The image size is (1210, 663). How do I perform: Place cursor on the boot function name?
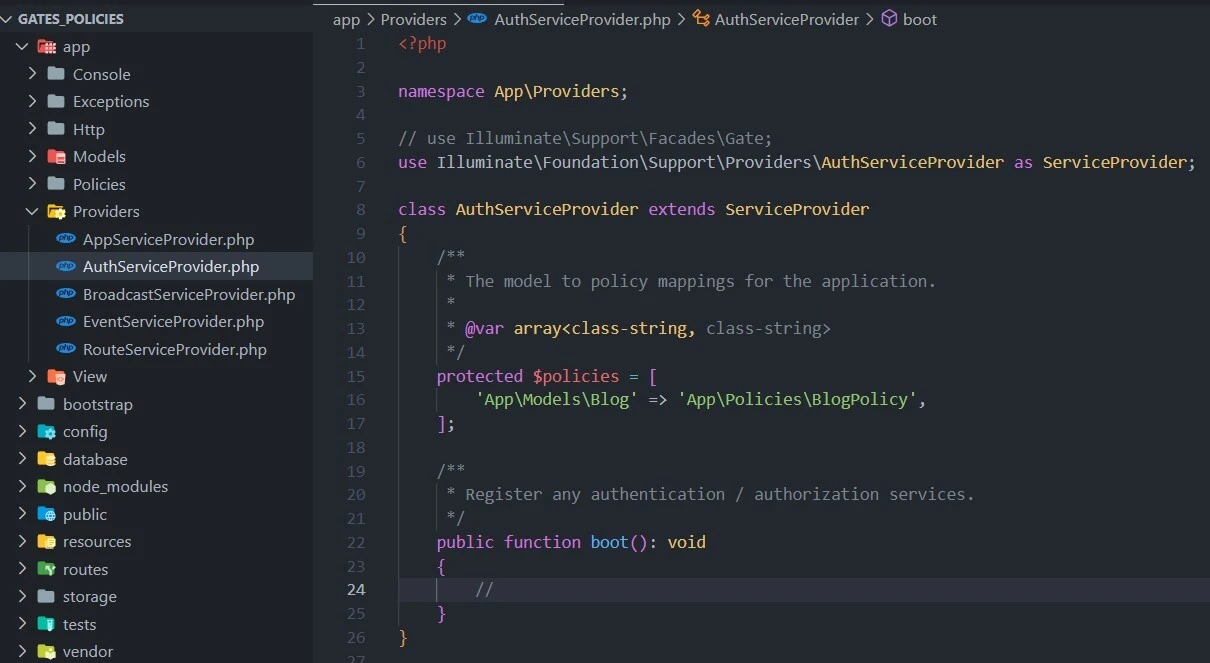[x=608, y=542]
